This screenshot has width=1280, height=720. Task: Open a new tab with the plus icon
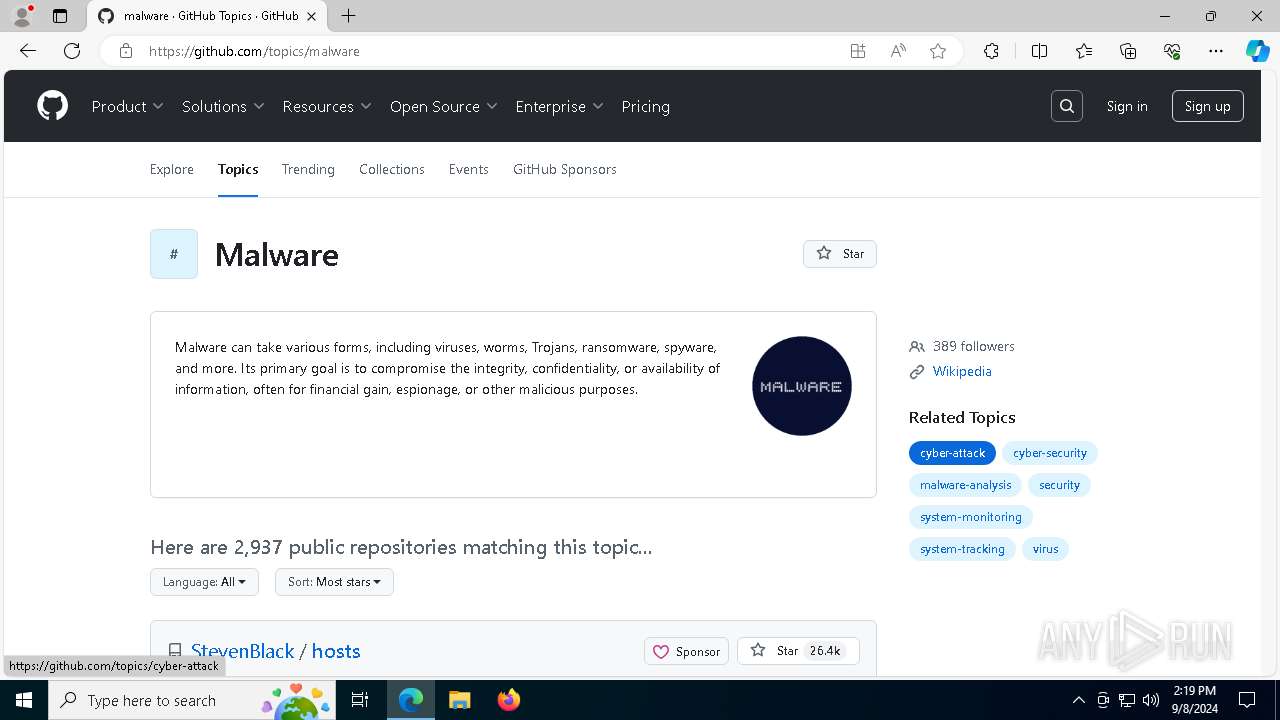point(348,16)
